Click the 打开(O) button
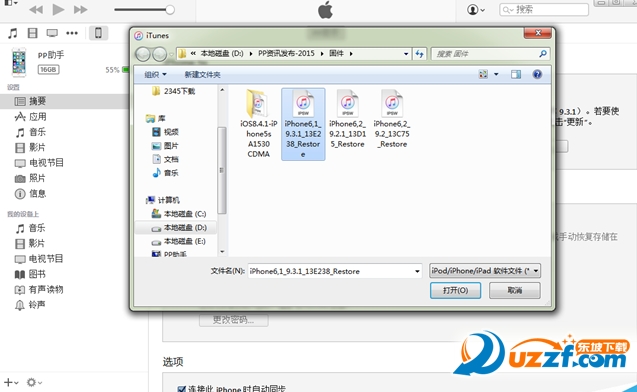 pyautogui.click(x=455, y=290)
